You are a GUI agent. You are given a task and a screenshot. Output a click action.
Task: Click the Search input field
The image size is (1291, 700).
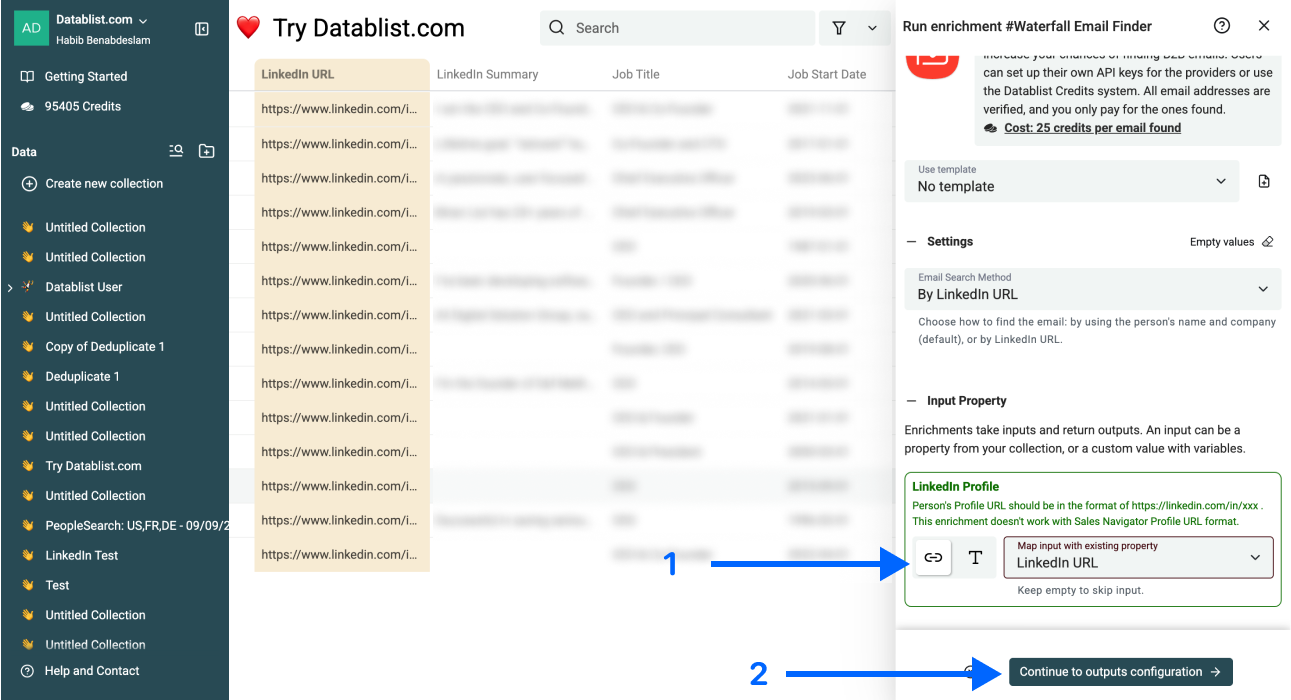[678, 28]
